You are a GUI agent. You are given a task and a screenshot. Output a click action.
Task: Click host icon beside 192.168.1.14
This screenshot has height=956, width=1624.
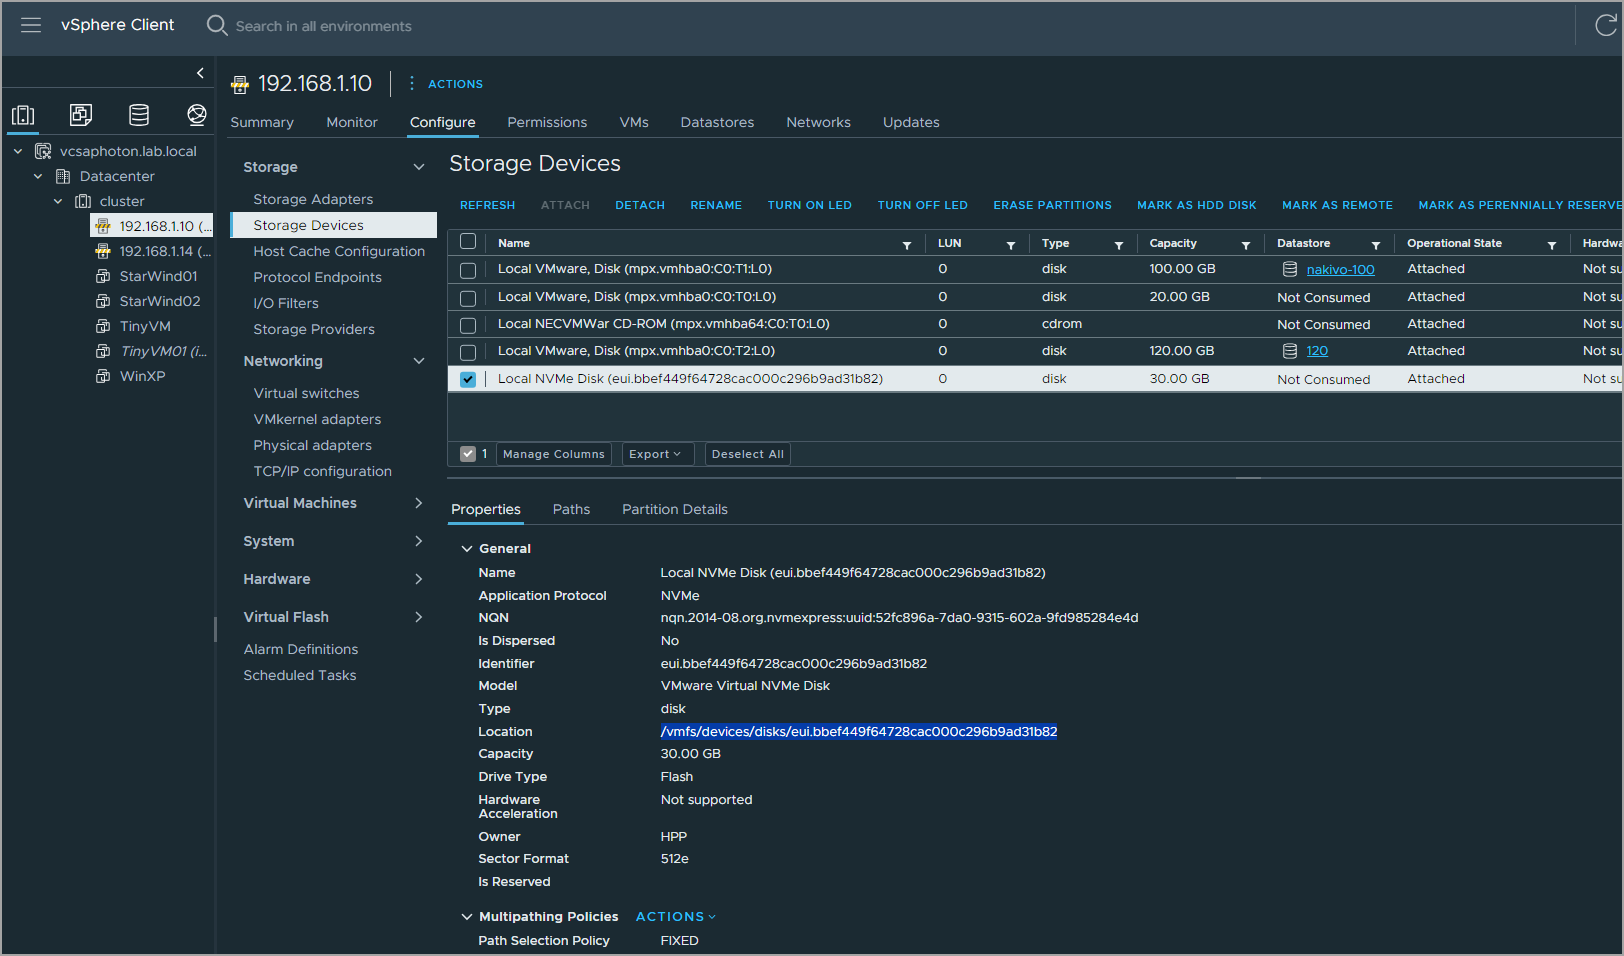point(103,251)
